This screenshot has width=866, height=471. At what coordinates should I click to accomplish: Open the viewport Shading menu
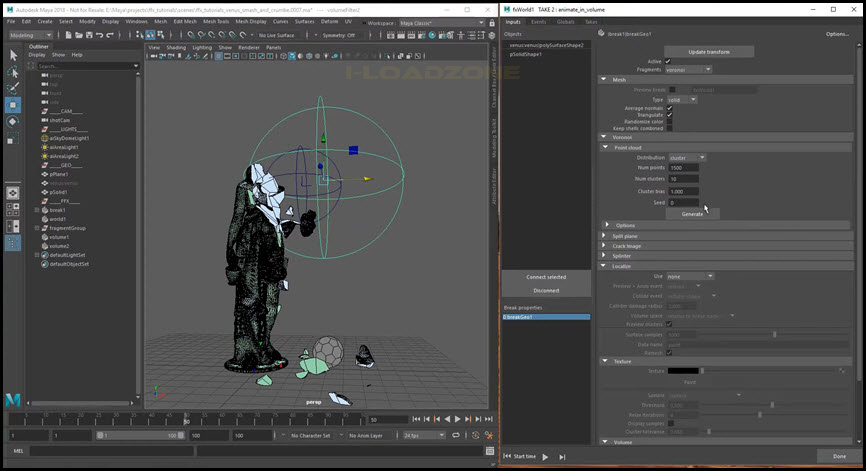(x=176, y=47)
